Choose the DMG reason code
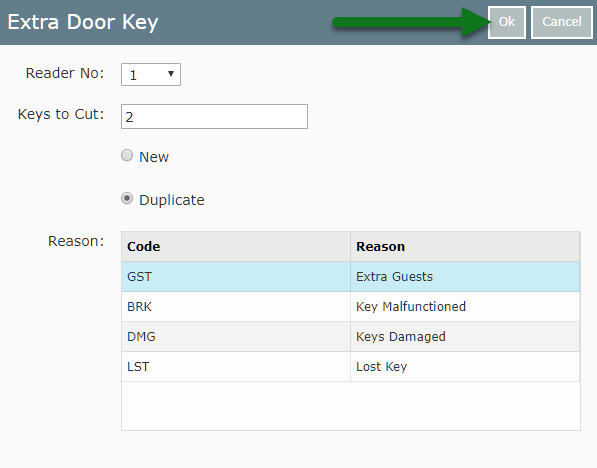The width and height of the screenshot is (597, 468). pyautogui.click(x=141, y=337)
